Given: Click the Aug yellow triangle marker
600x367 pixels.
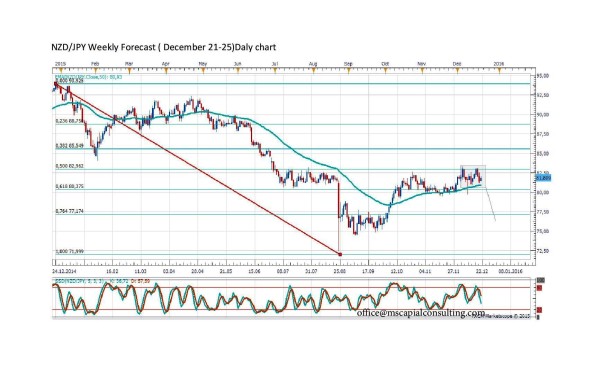Looking at the screenshot, I should pyautogui.click(x=313, y=70).
